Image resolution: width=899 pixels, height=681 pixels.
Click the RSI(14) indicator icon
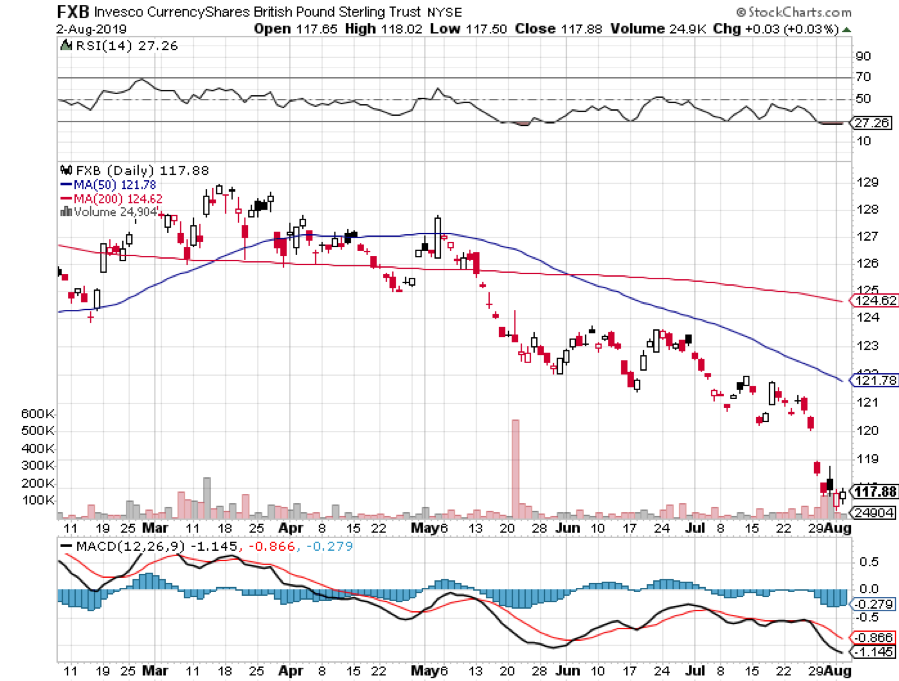click(65, 45)
